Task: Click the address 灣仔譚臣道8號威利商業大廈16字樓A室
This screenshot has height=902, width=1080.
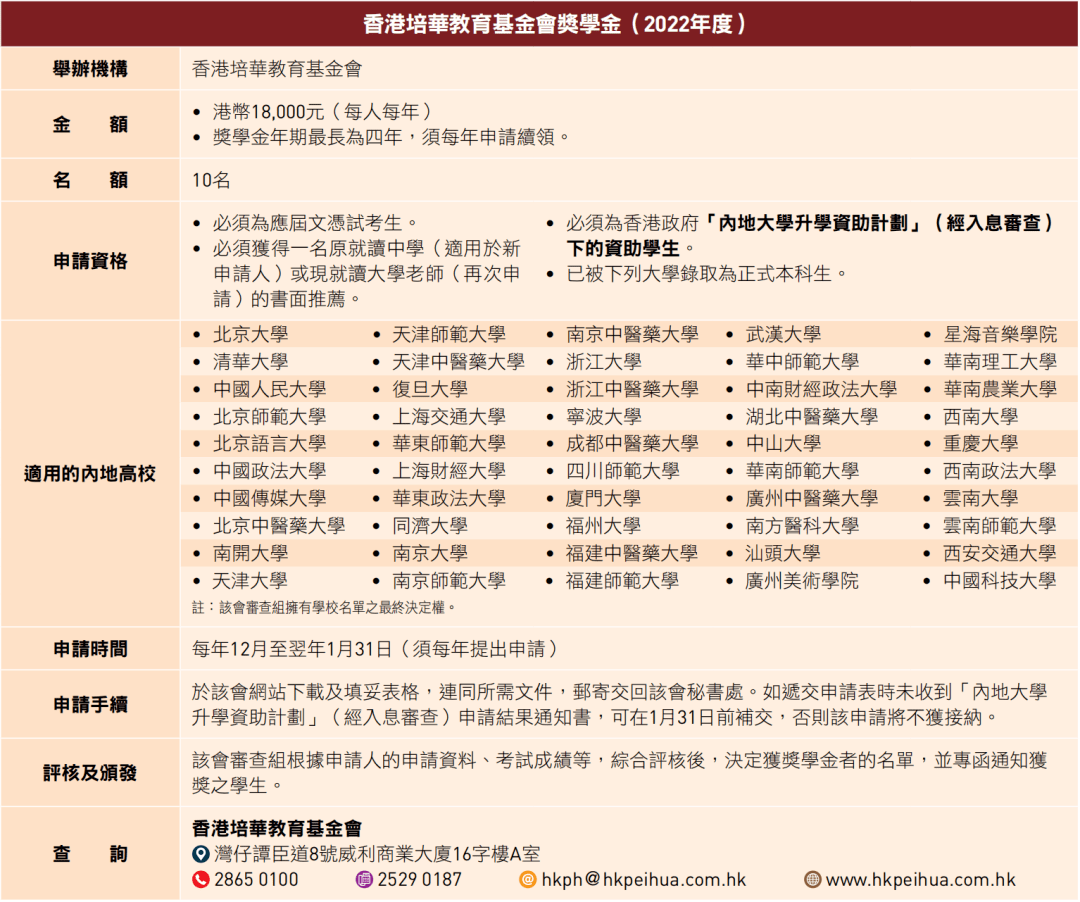Action: [377, 854]
